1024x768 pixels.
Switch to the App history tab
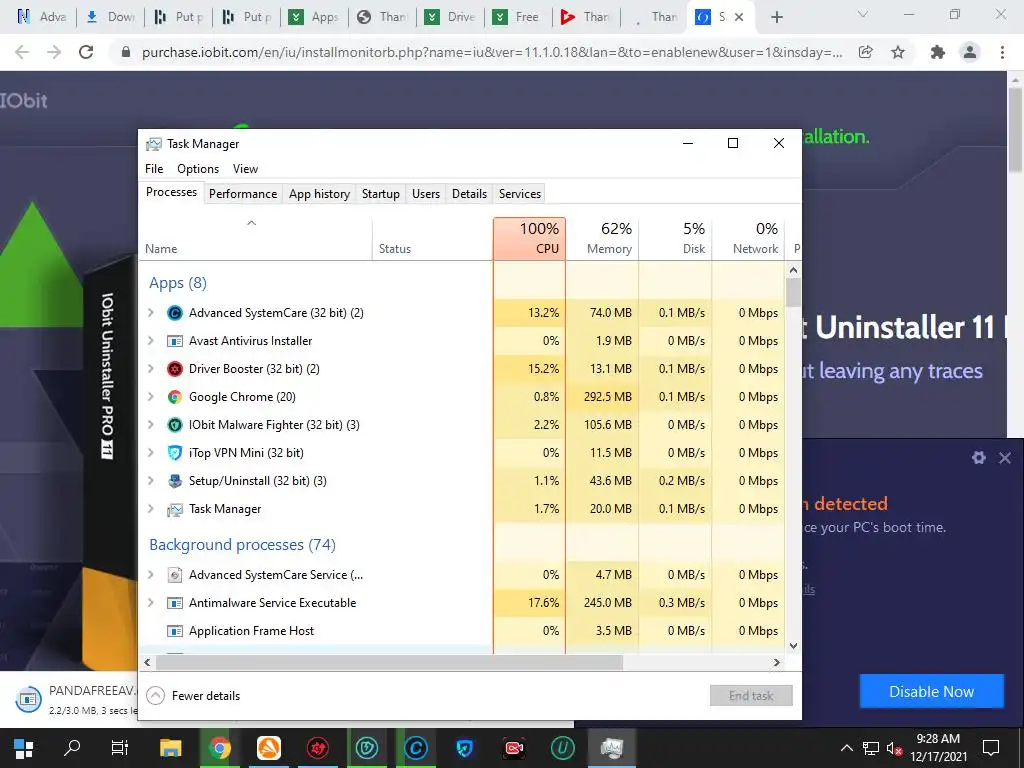tap(319, 194)
